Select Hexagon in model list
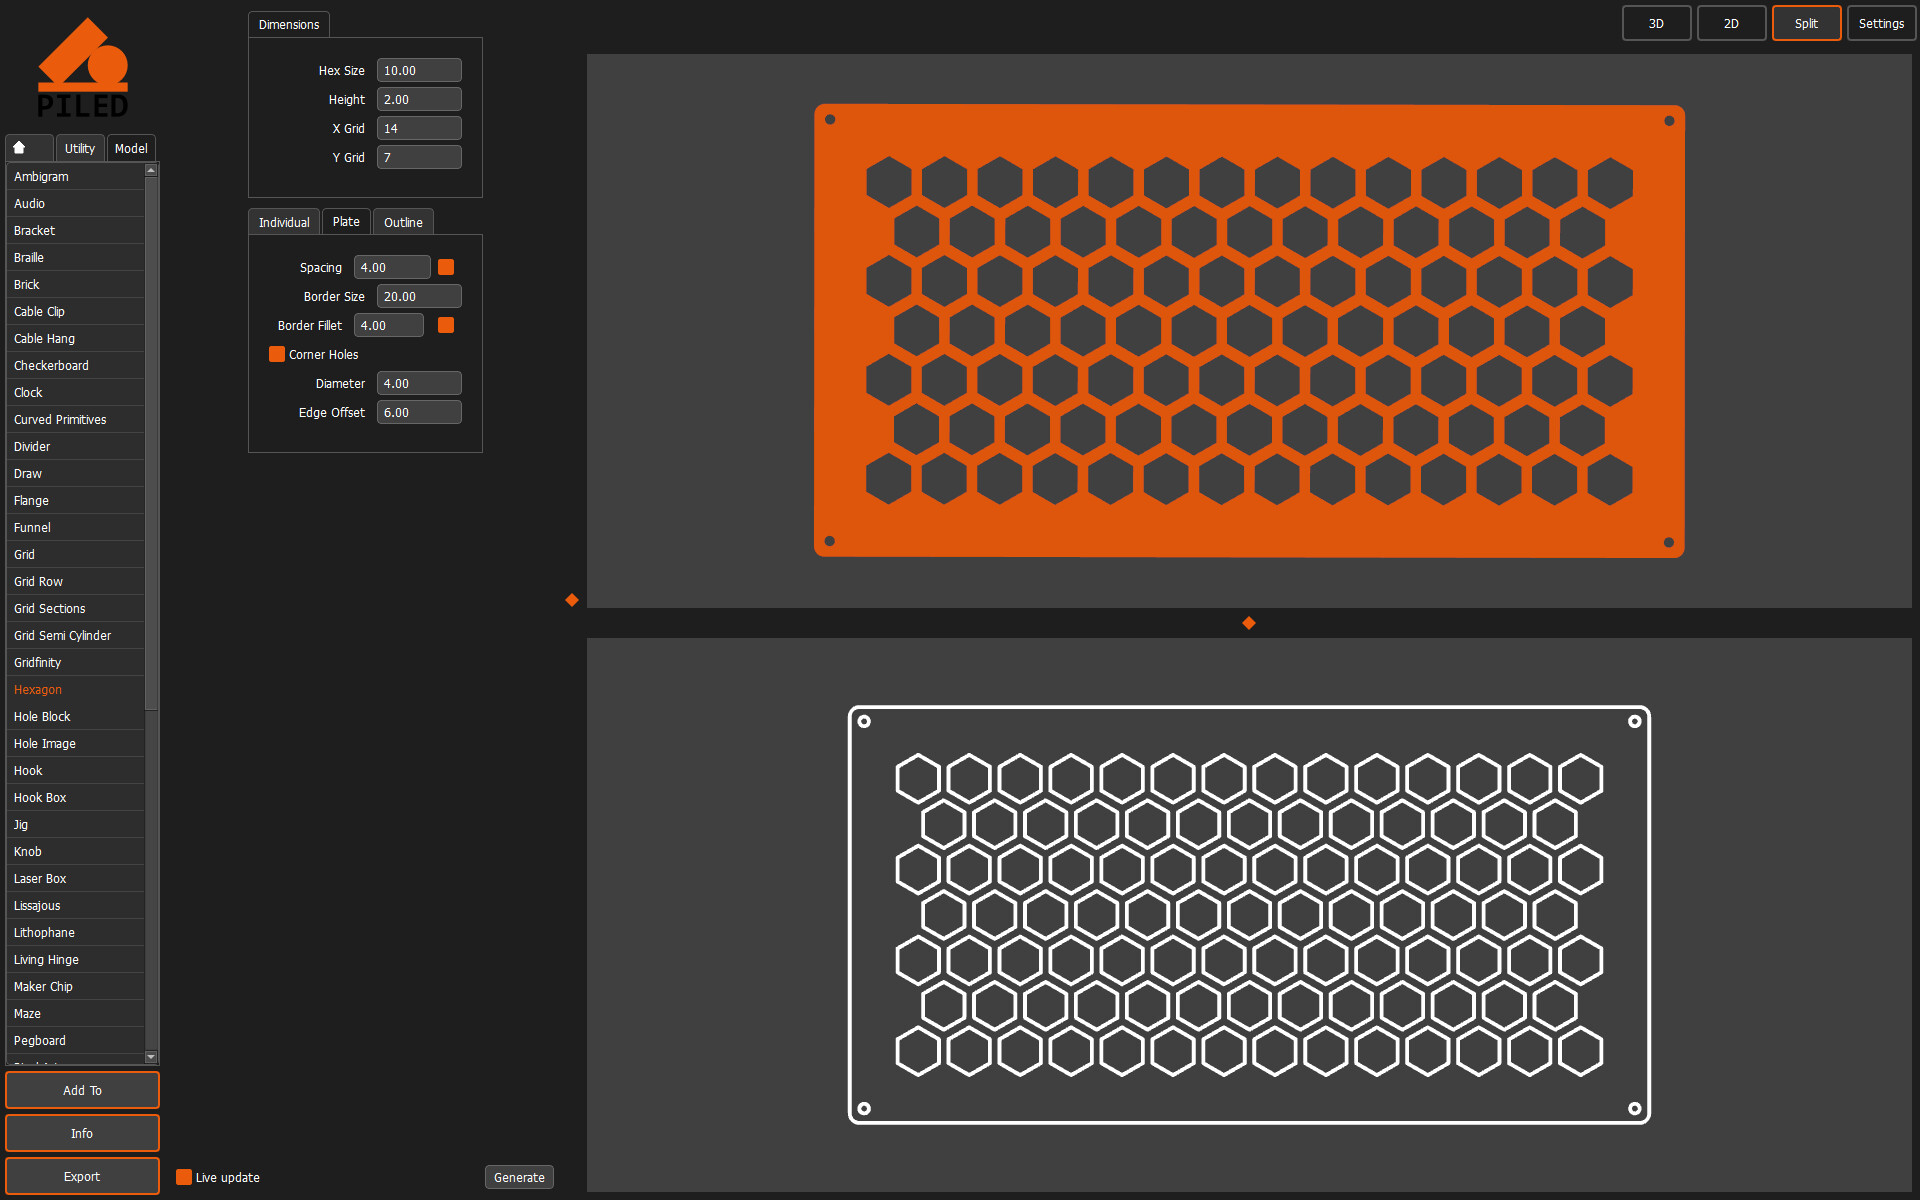This screenshot has height=1200, width=1920. (x=75, y=689)
